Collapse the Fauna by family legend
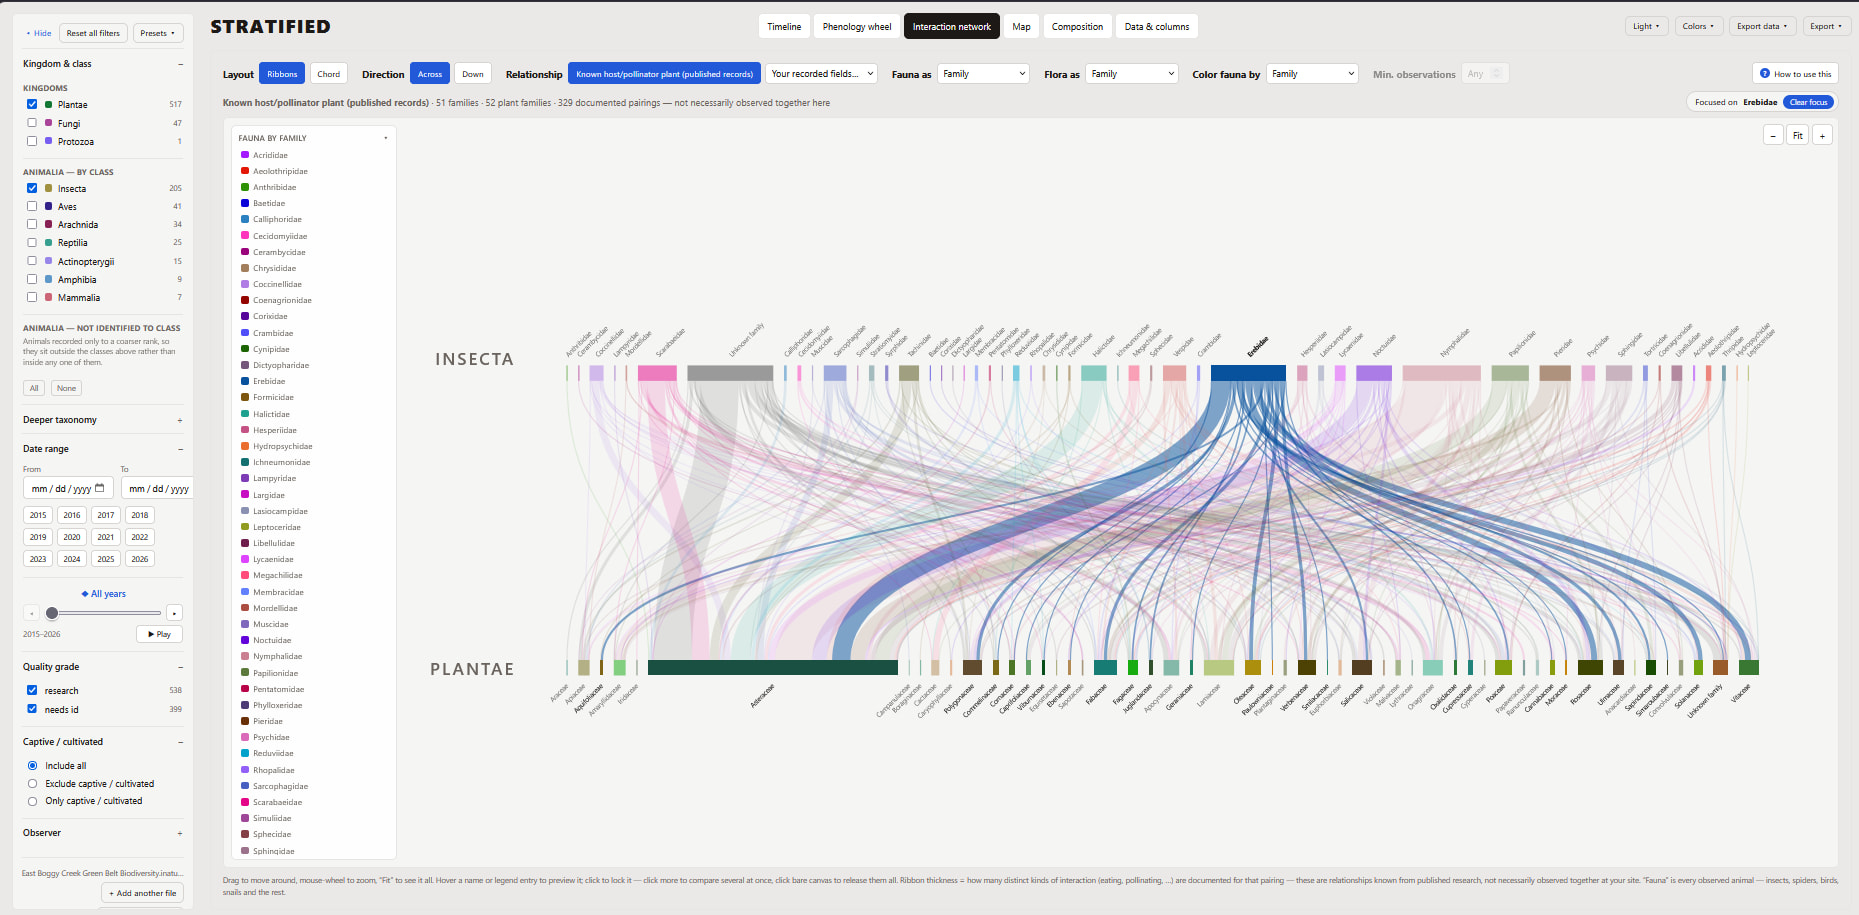The image size is (1859, 915). tap(386, 138)
